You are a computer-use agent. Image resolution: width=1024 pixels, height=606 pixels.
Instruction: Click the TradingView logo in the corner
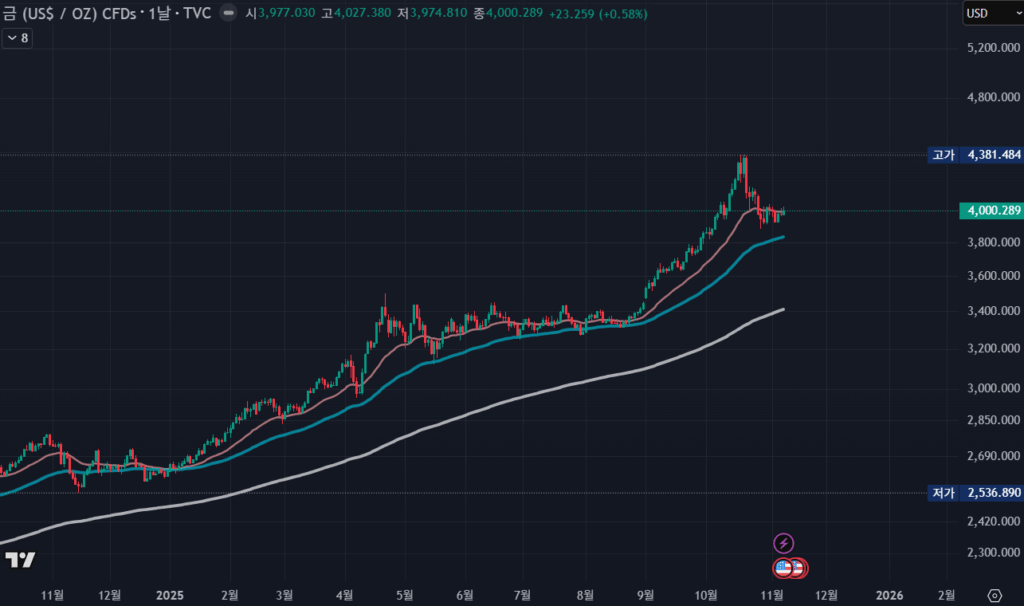pos(20,560)
